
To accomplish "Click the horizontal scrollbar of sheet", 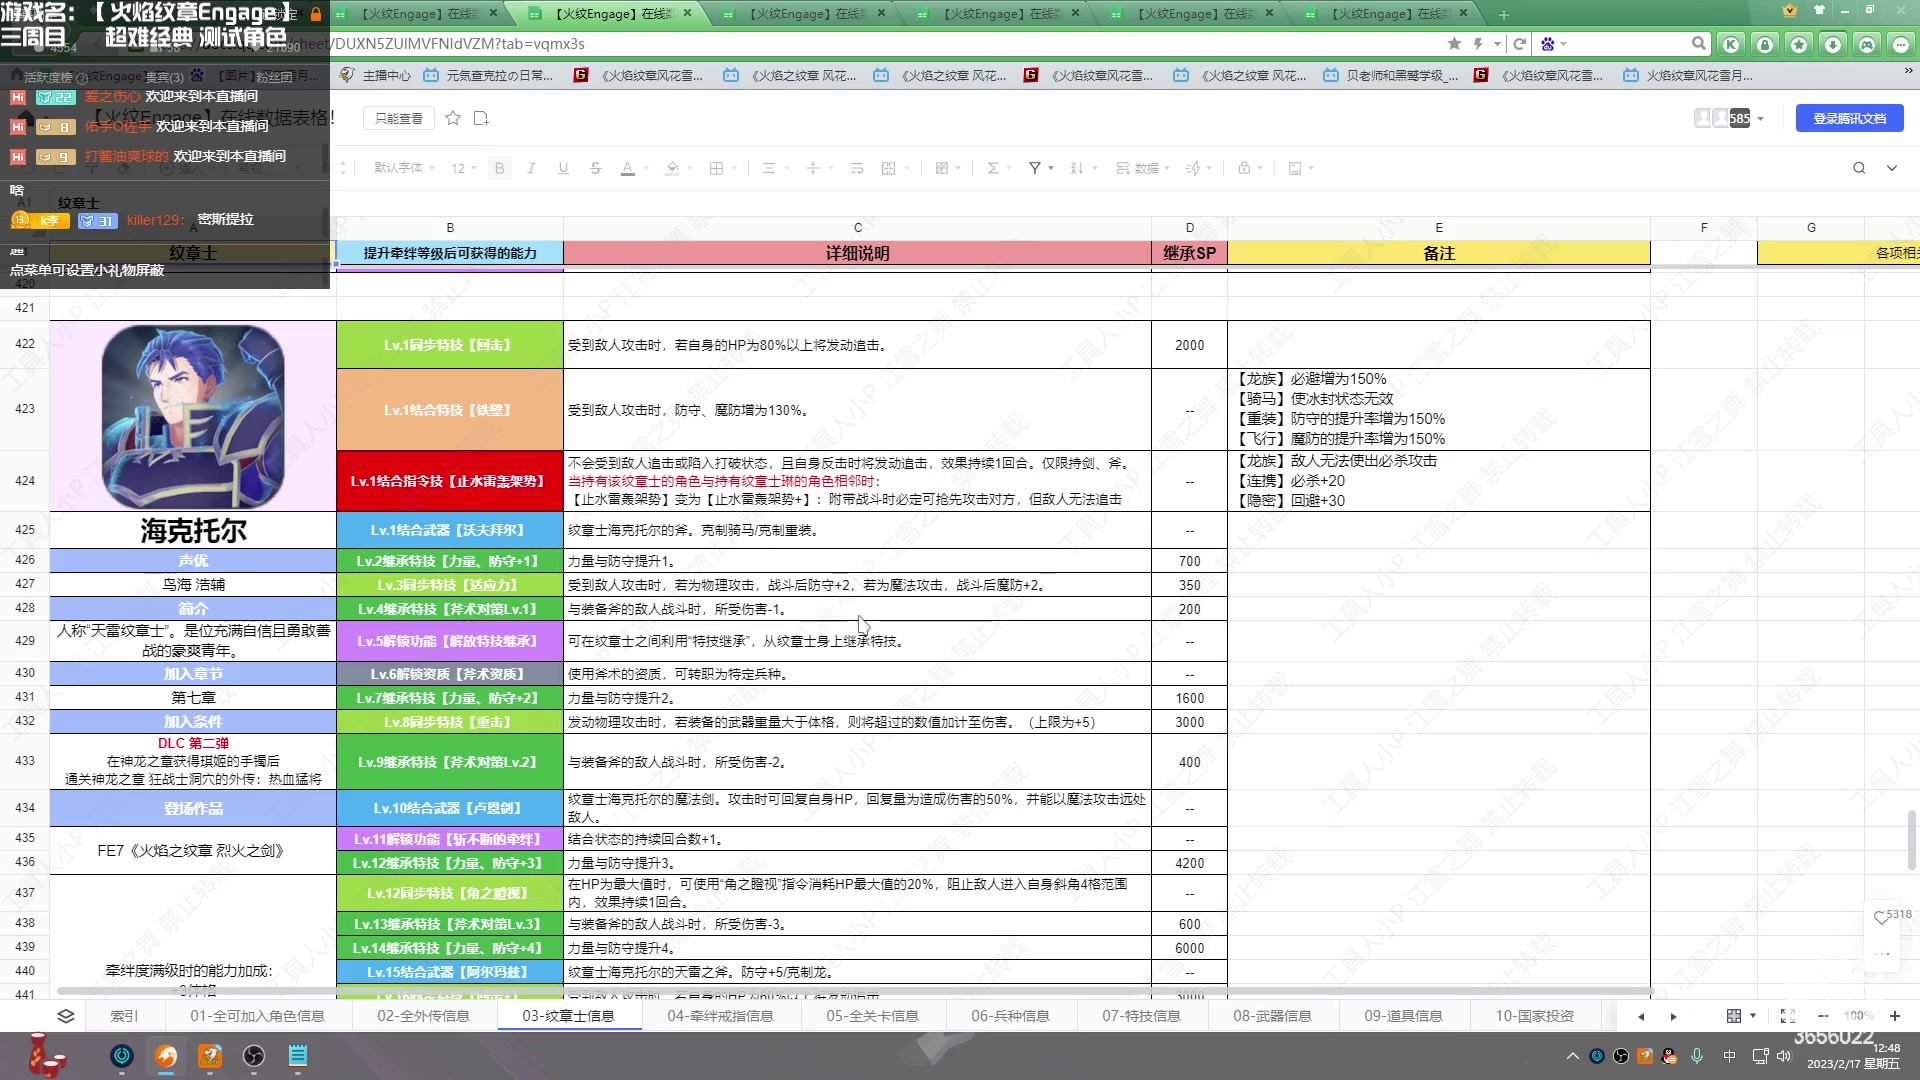I will pyautogui.click(x=855, y=991).
